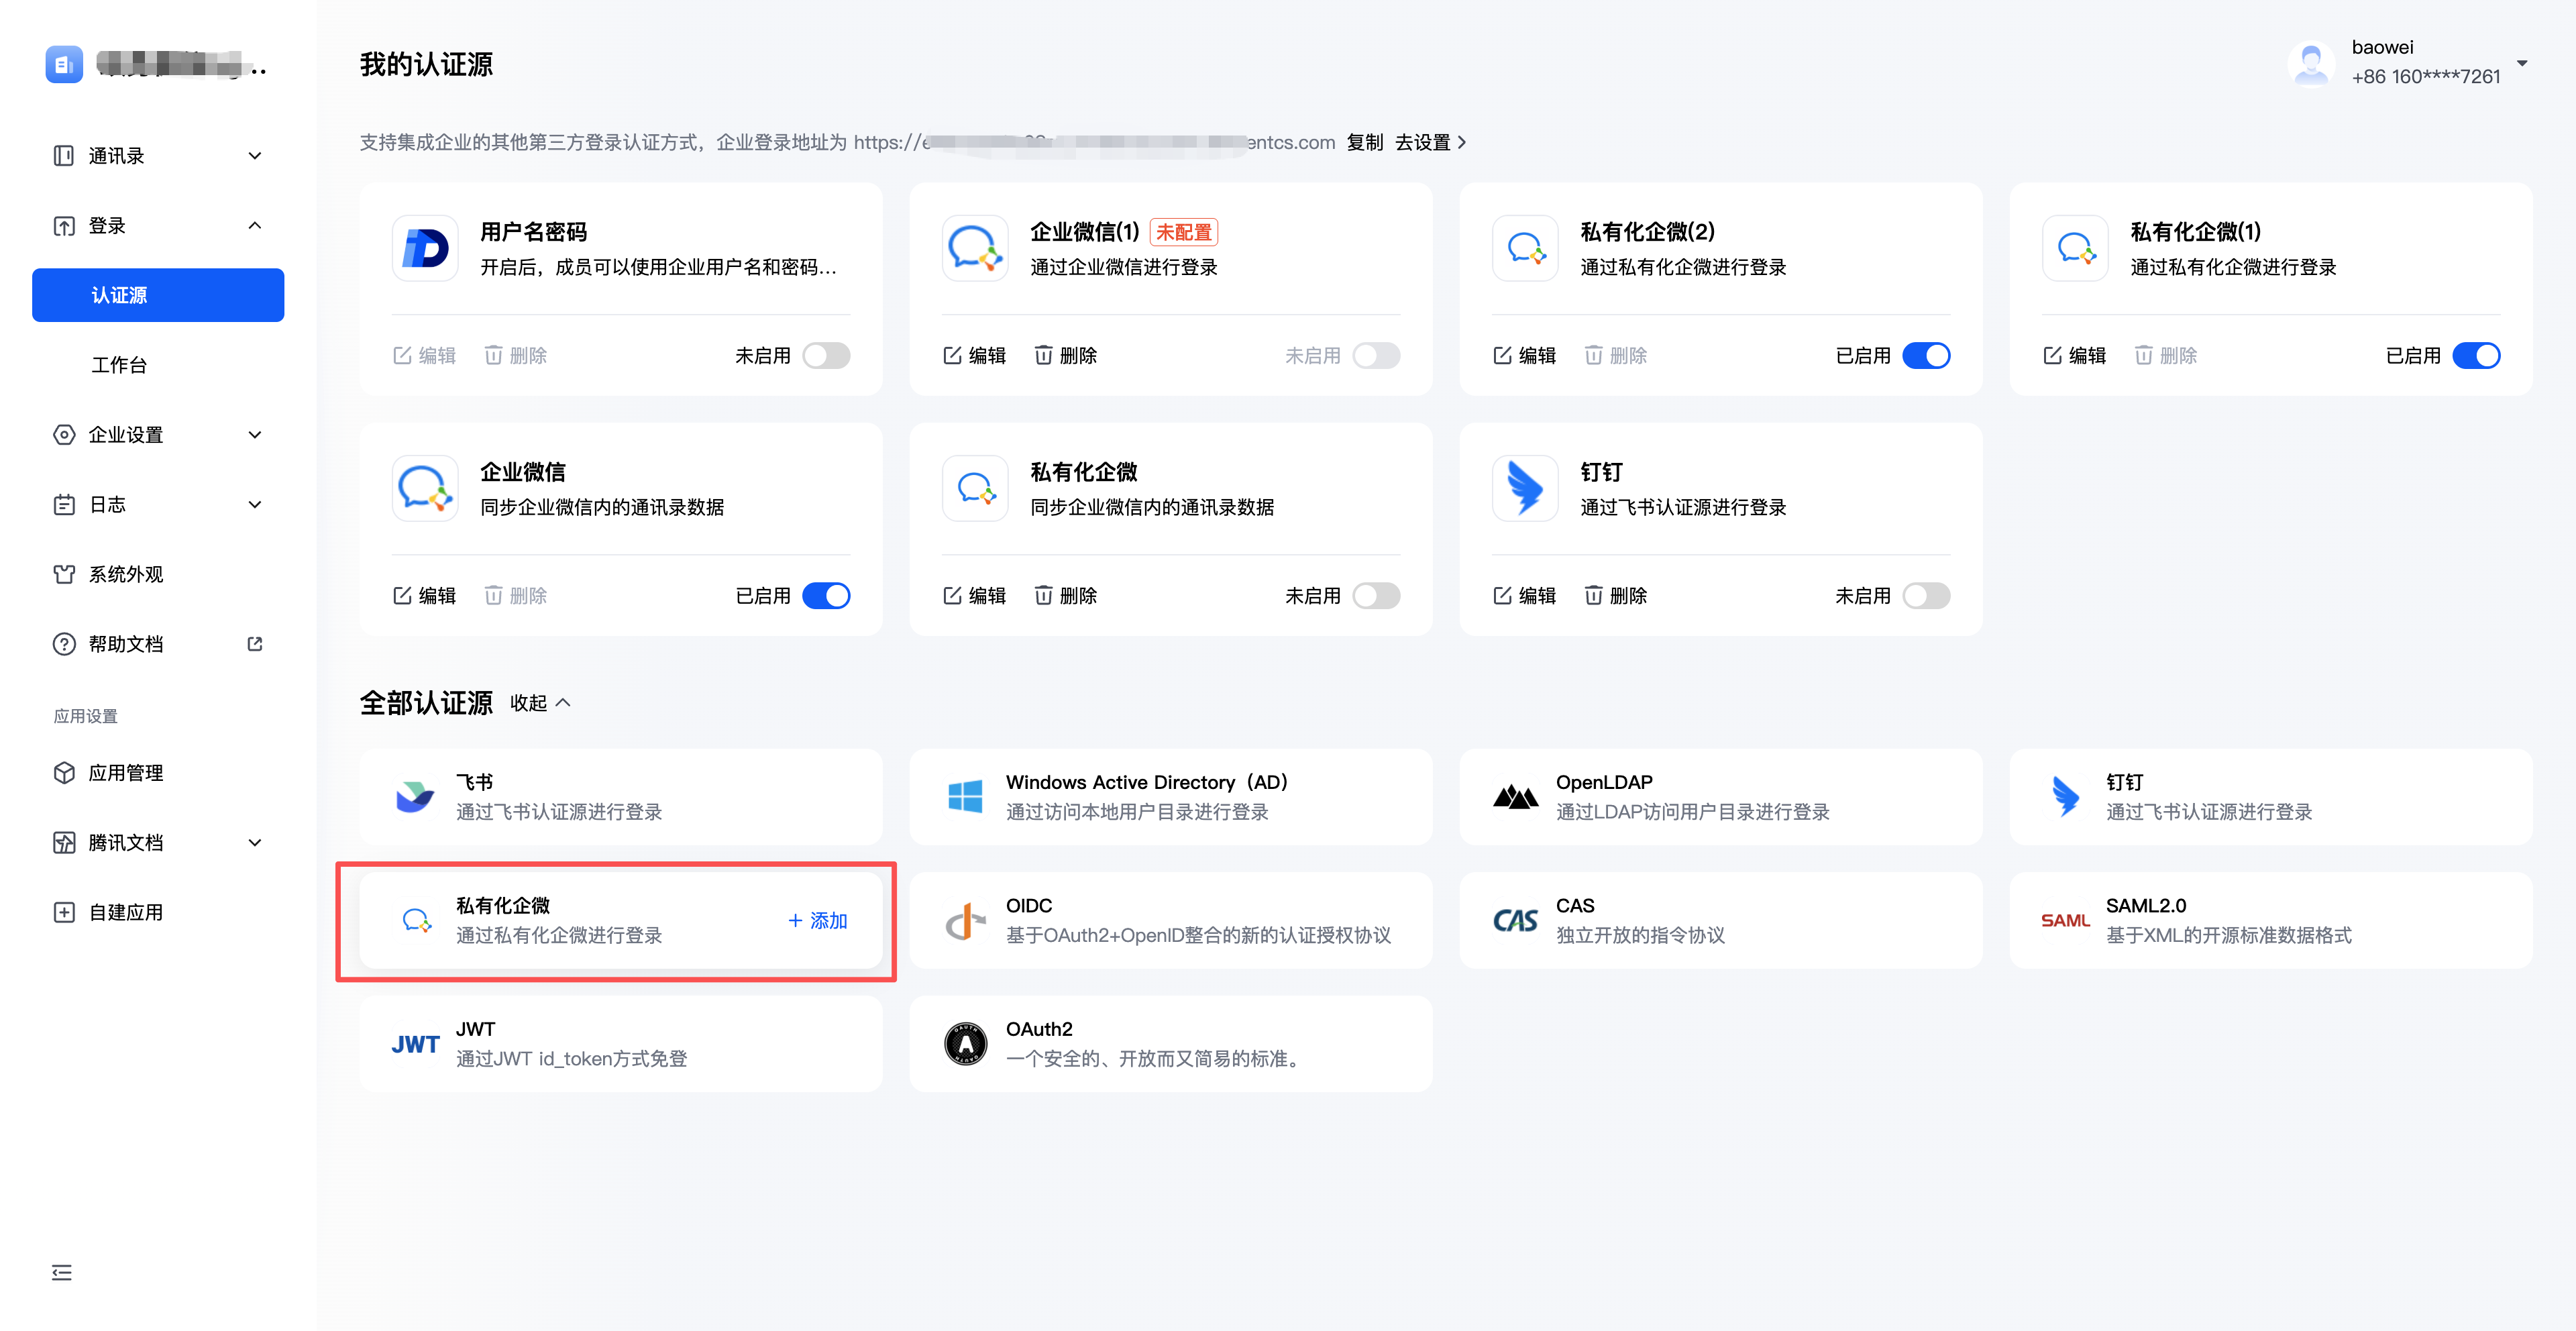Viewport: 2576px width, 1331px height.
Task: Click the CAS logo icon
Action: point(1515,920)
